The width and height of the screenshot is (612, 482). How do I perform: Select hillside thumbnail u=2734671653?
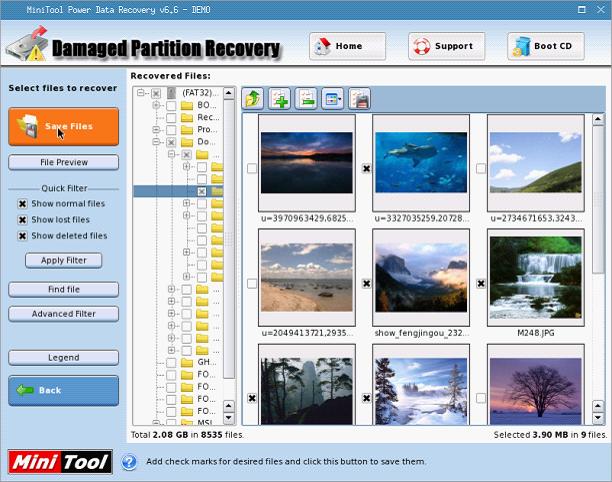536,163
